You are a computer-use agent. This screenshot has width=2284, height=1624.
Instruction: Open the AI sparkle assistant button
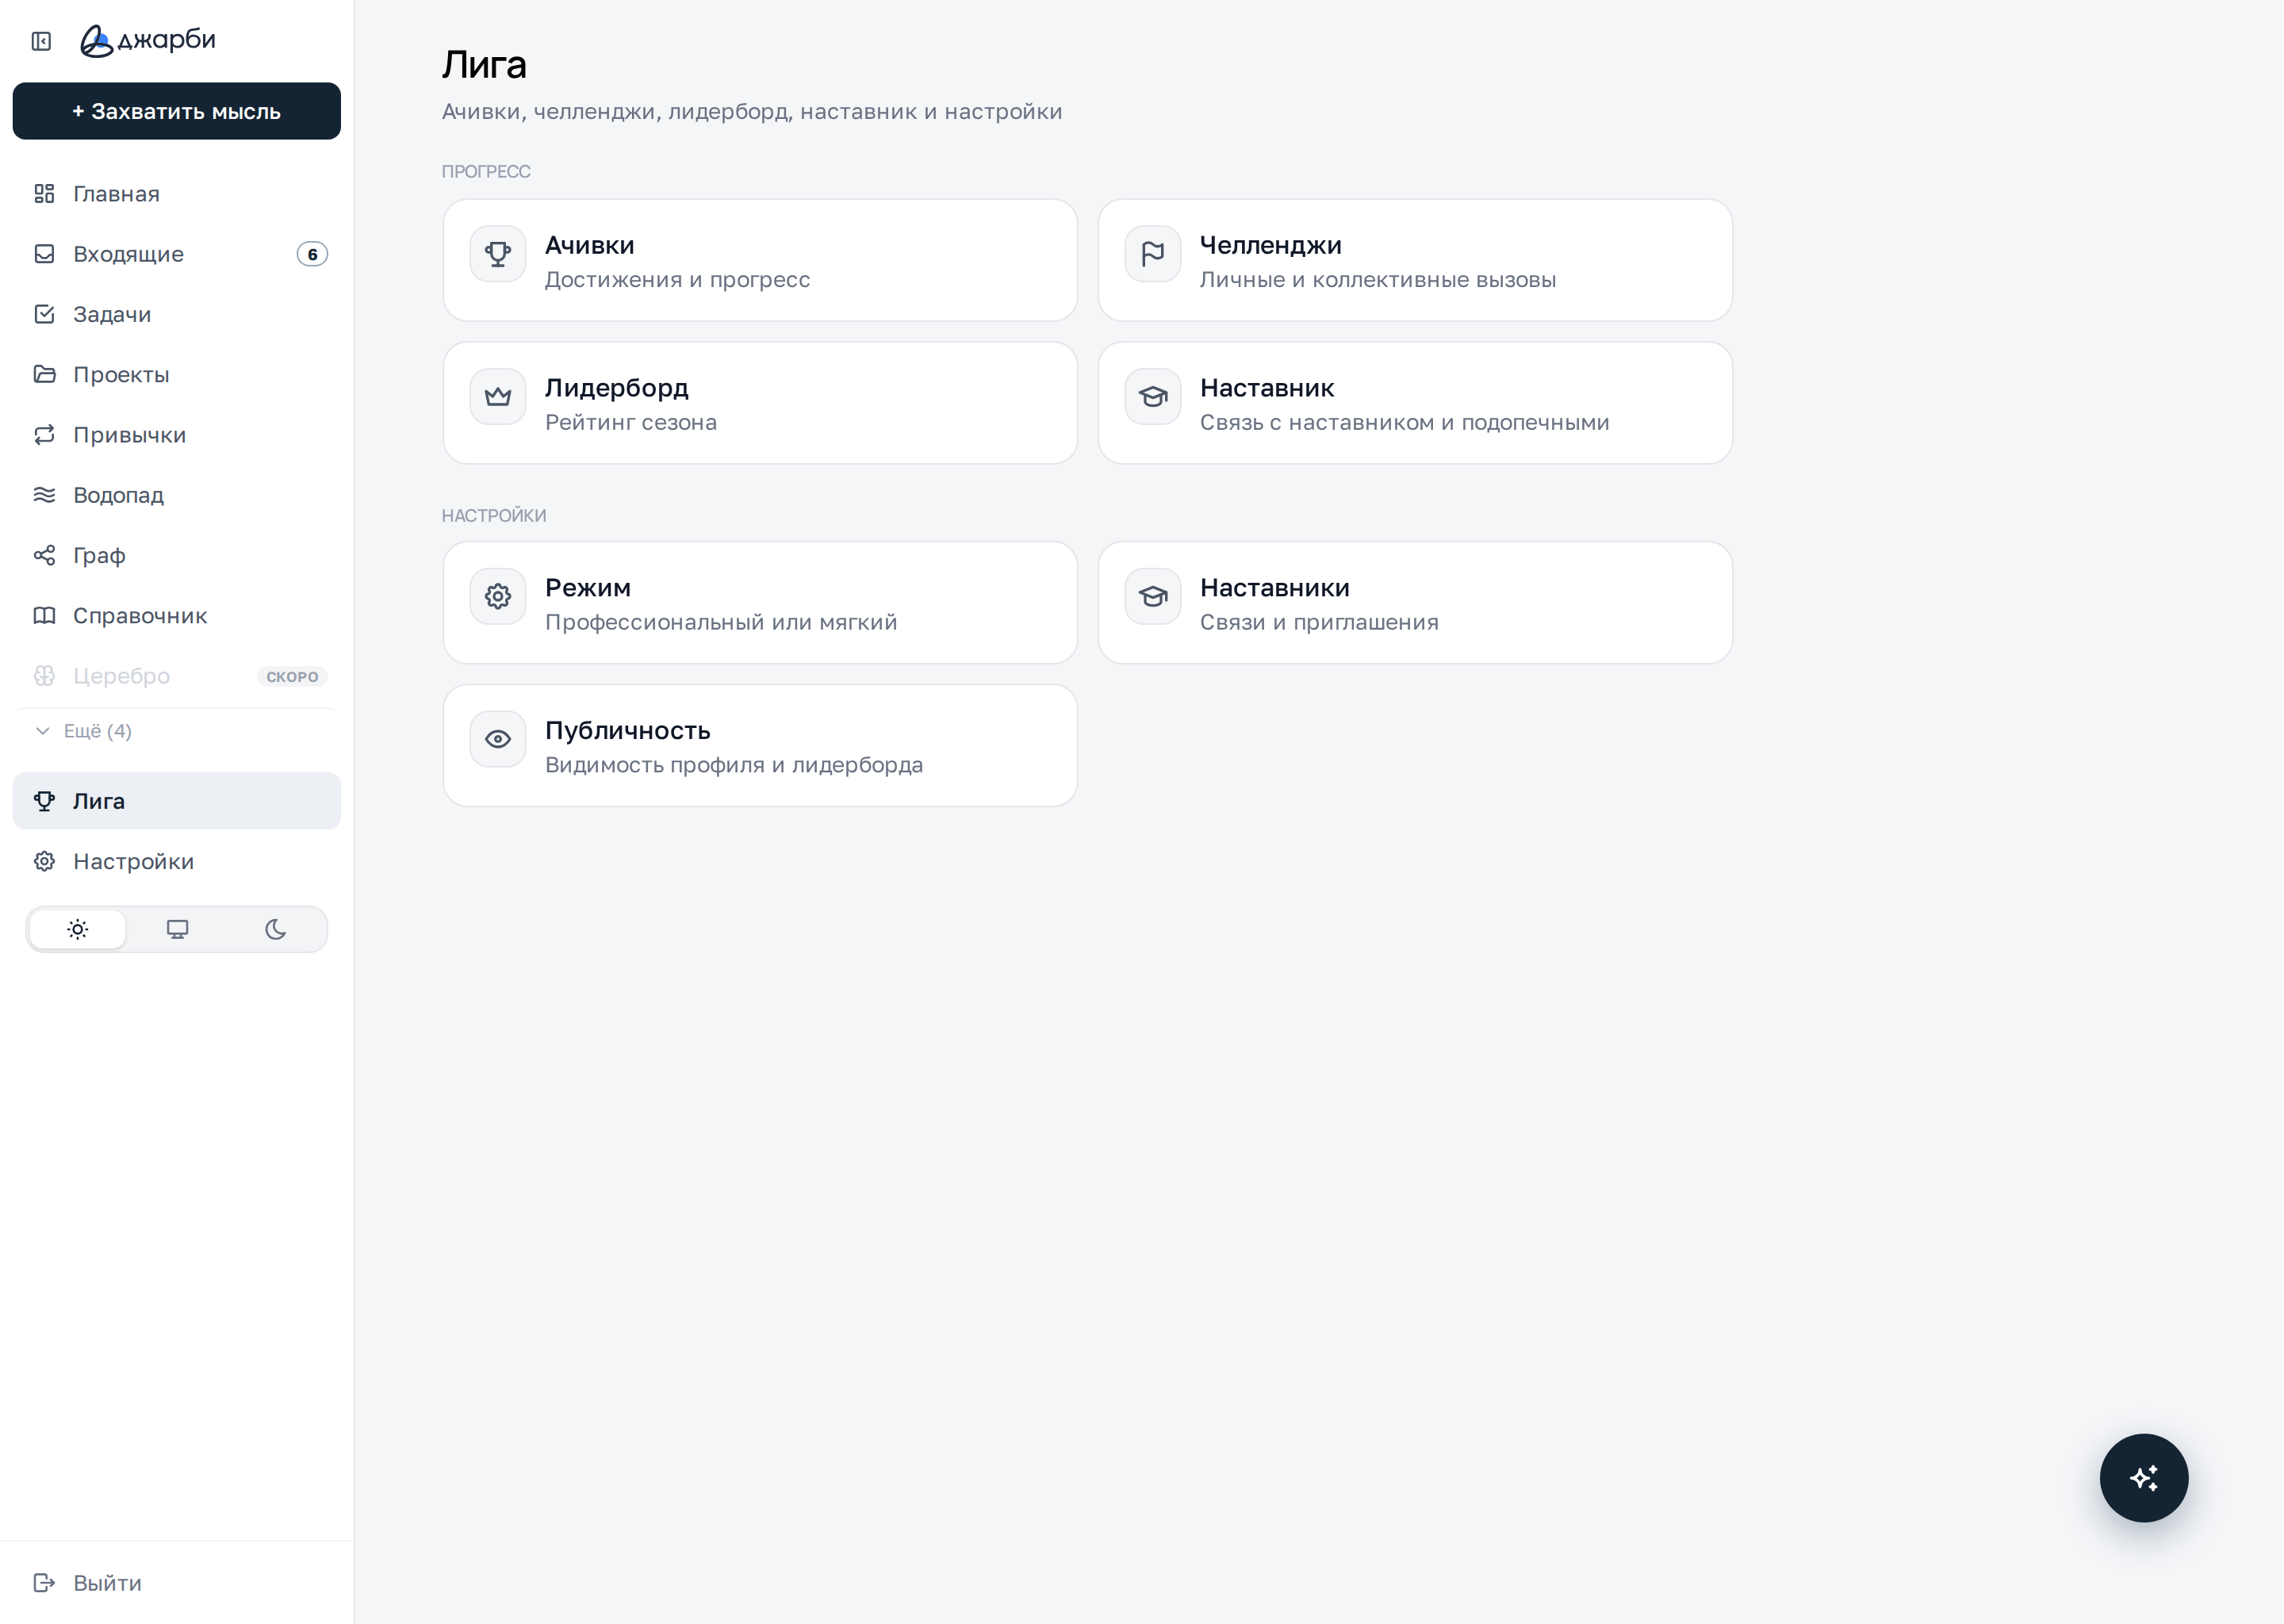click(x=2143, y=1477)
